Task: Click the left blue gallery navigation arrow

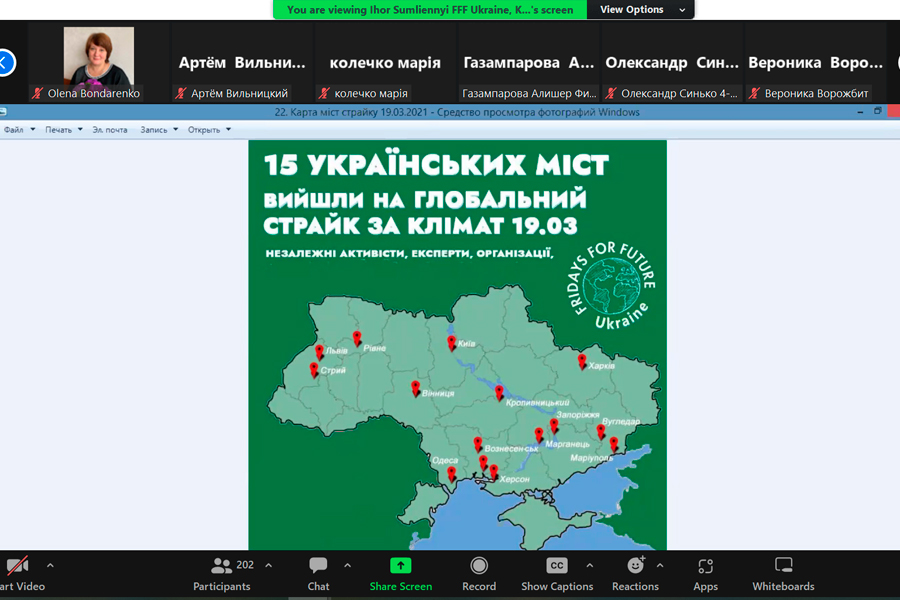Action: (x=5, y=63)
